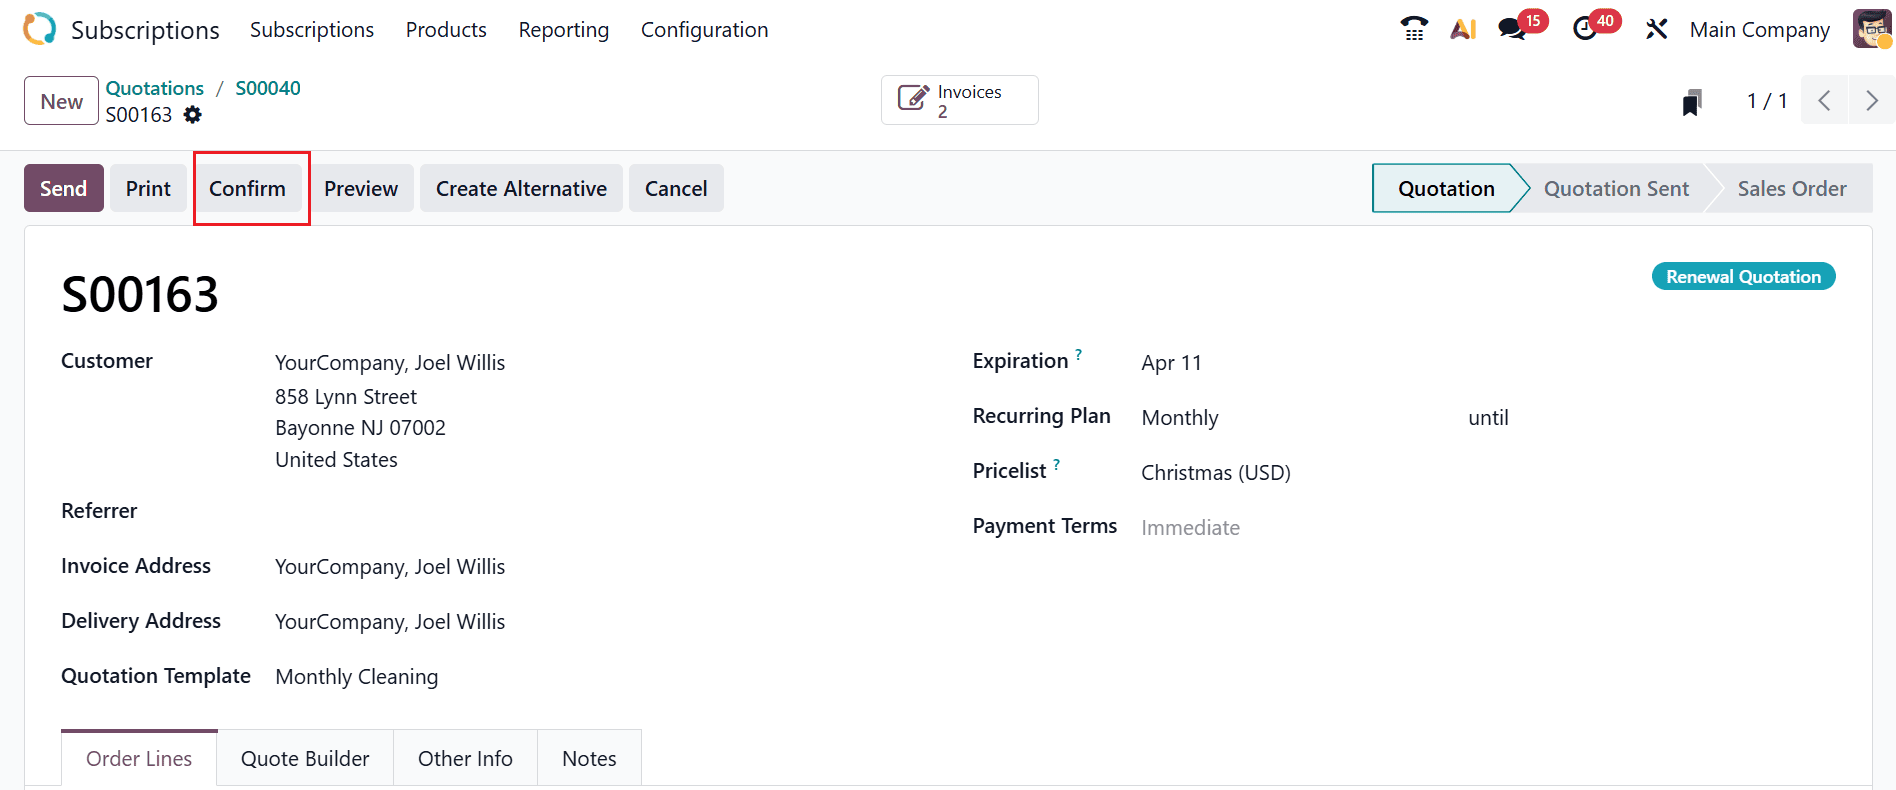The image size is (1896, 790).
Task: Open the user avatar menu
Action: click(1872, 29)
